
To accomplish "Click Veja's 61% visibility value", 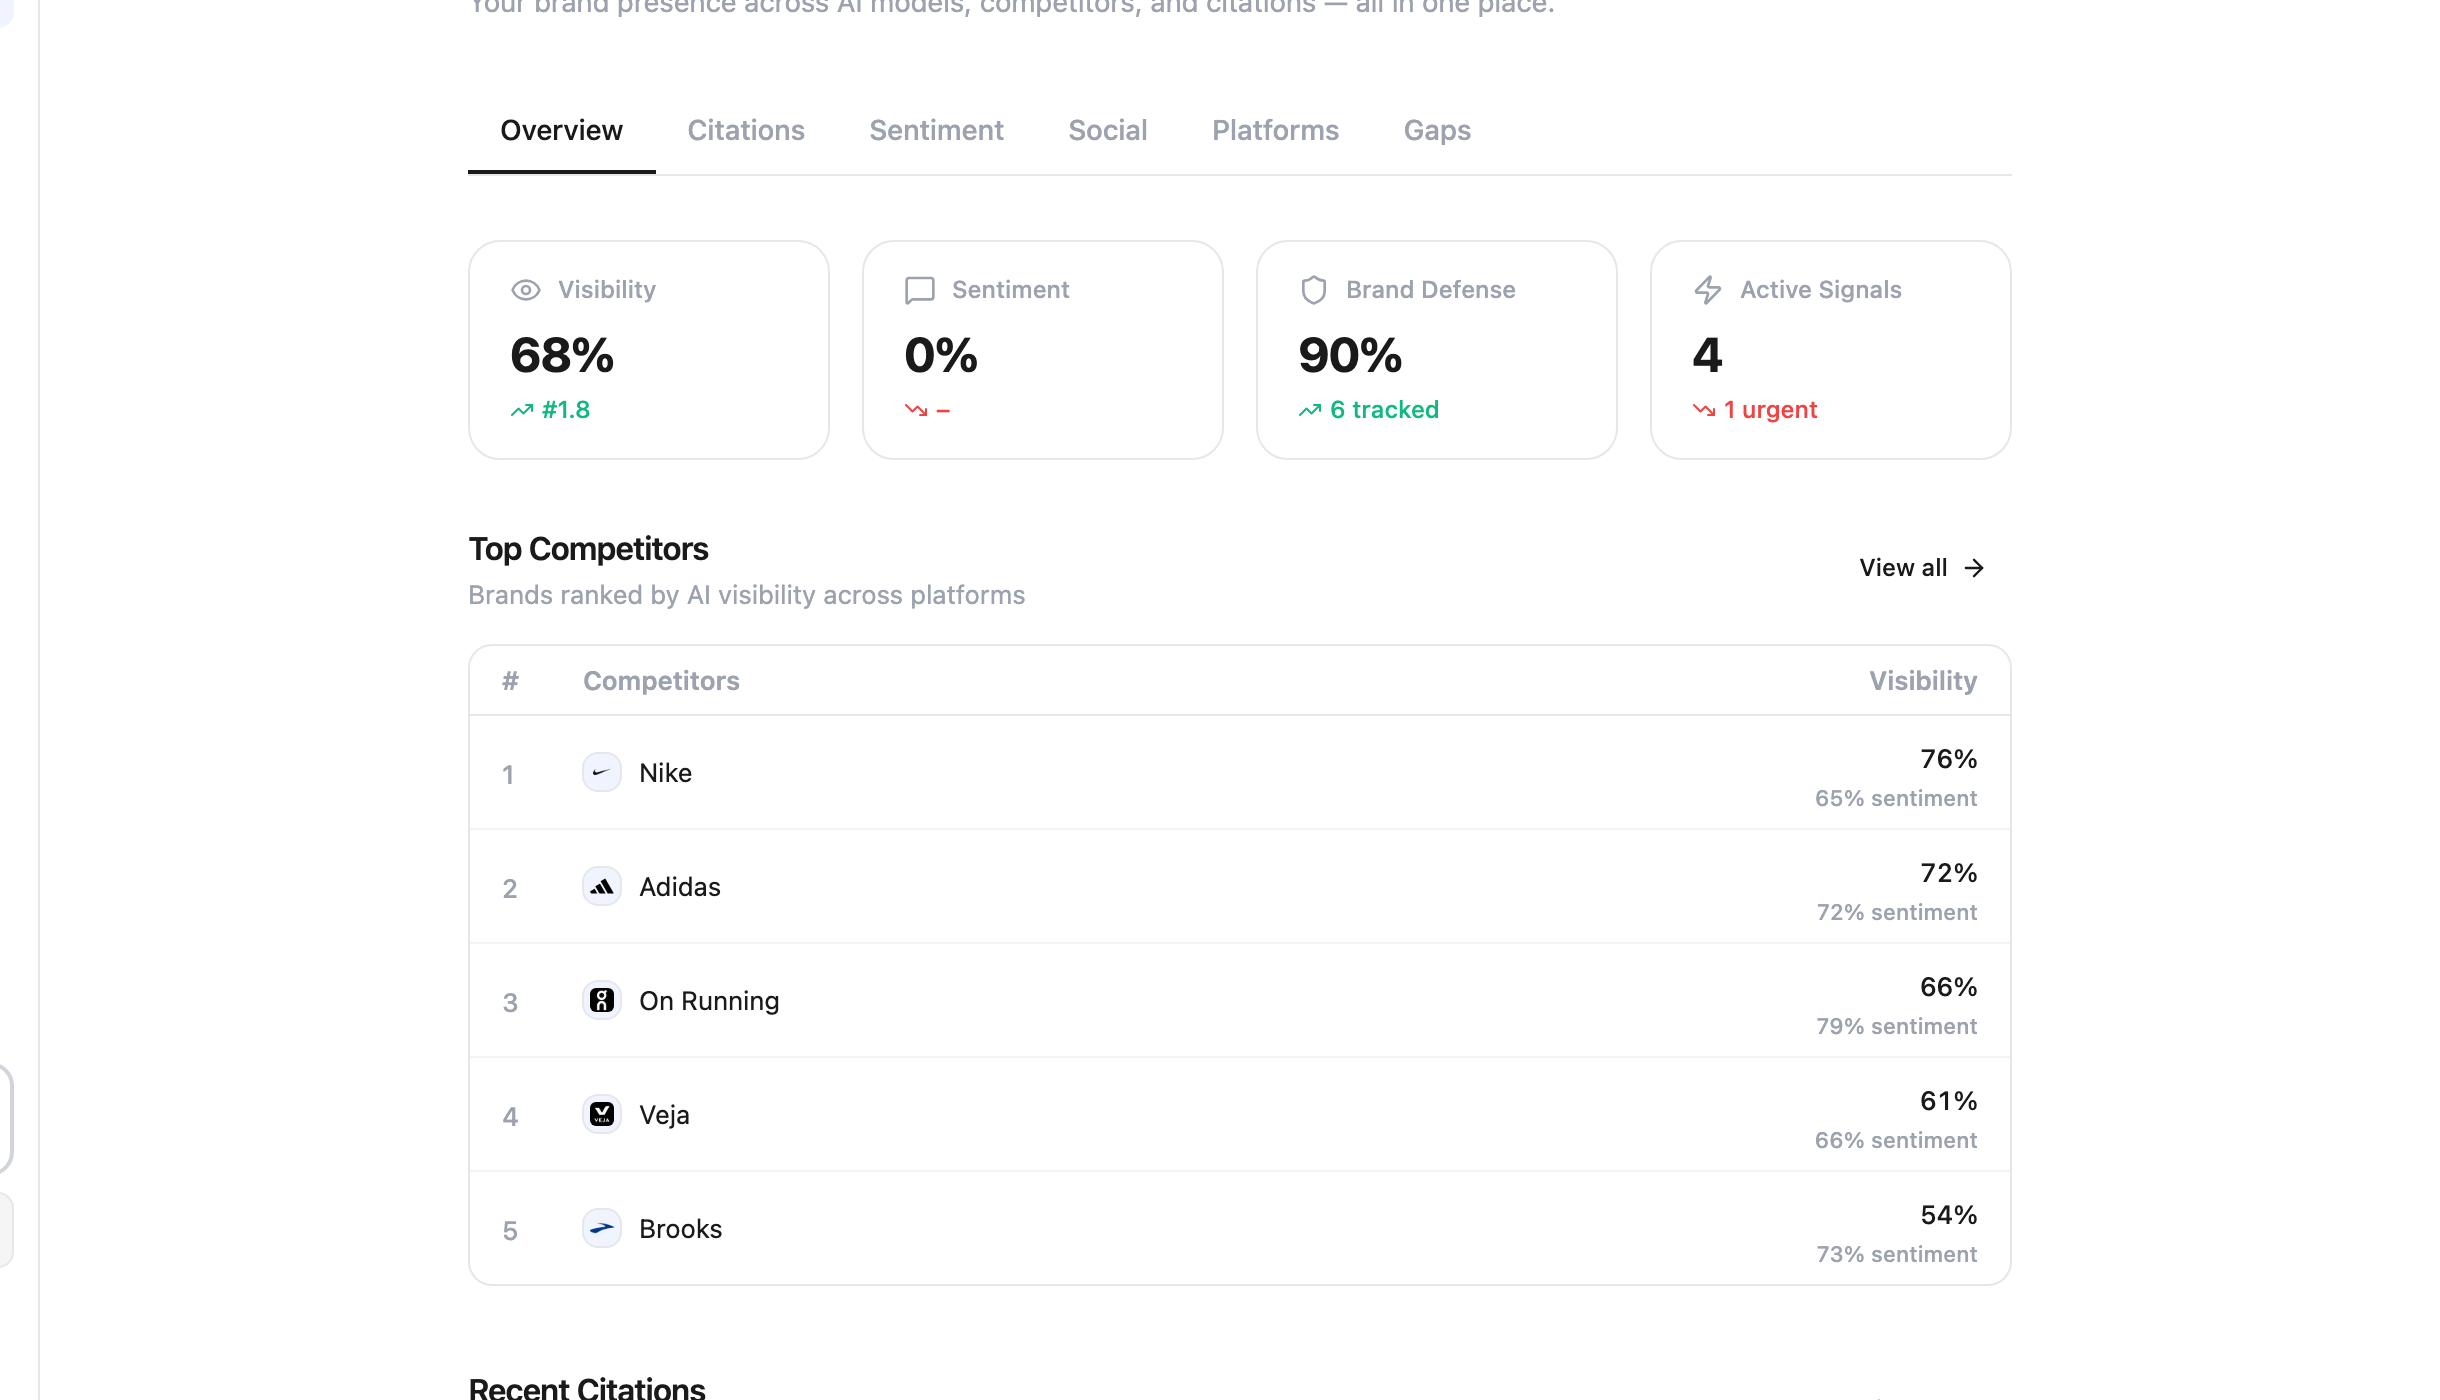I will pyautogui.click(x=1948, y=1101).
